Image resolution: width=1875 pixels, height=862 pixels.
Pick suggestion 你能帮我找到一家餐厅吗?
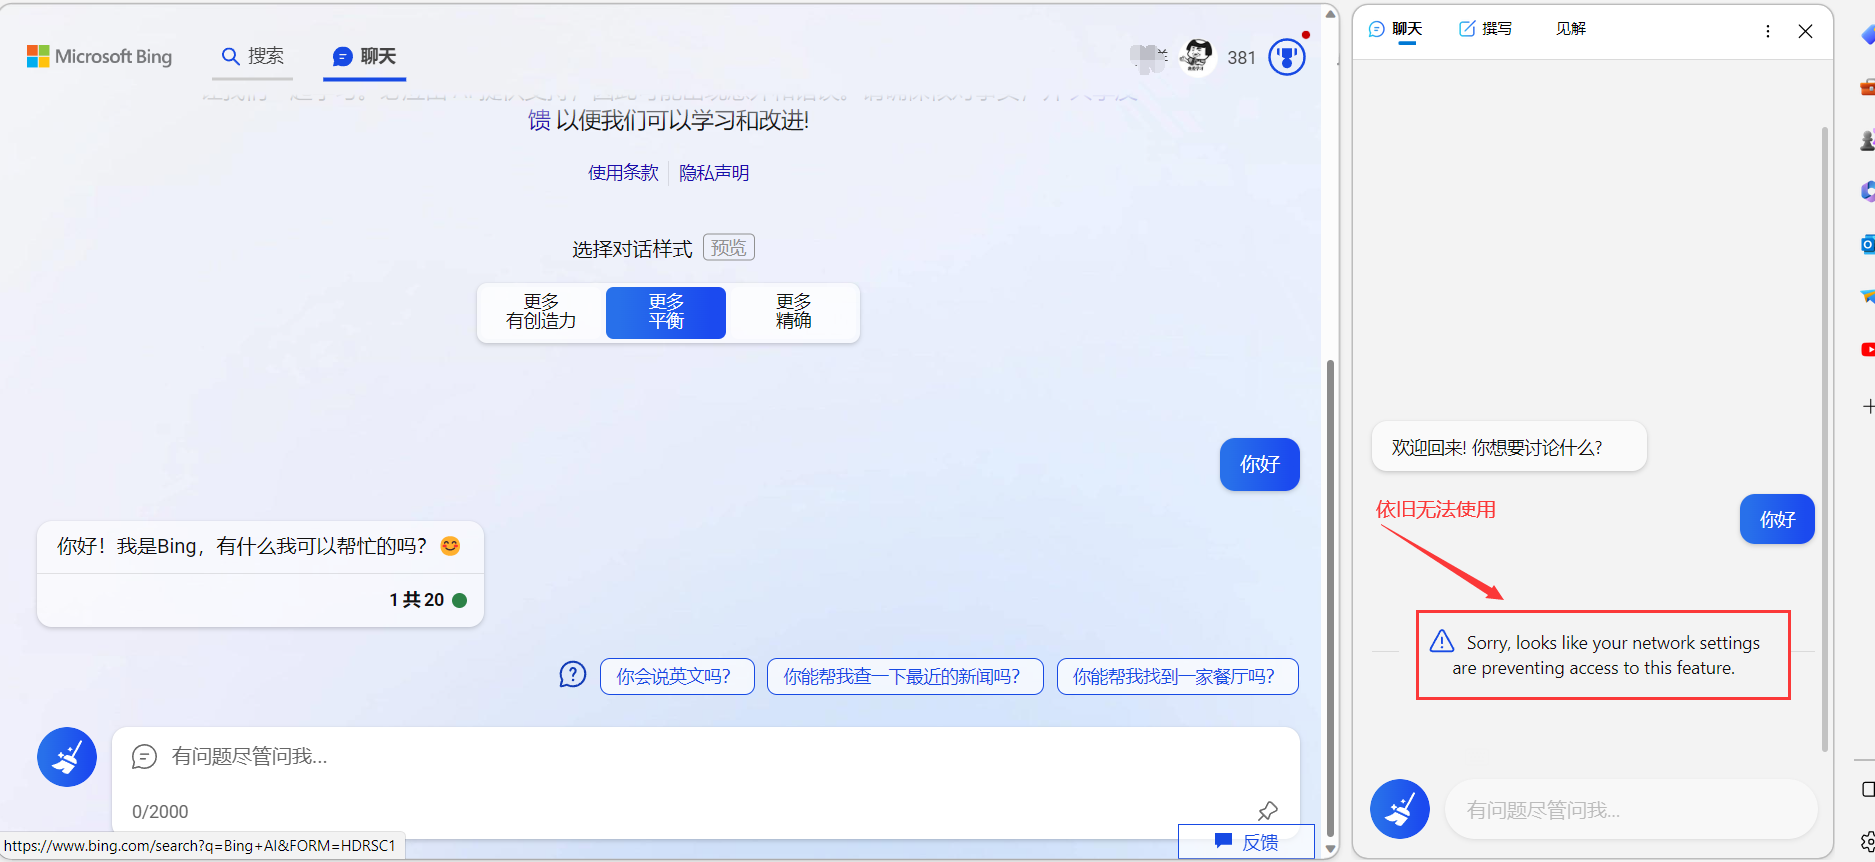click(x=1178, y=676)
